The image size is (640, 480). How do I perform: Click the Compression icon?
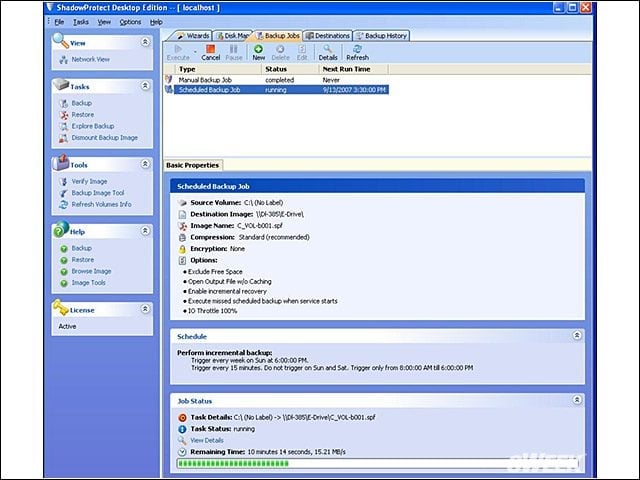pos(182,237)
